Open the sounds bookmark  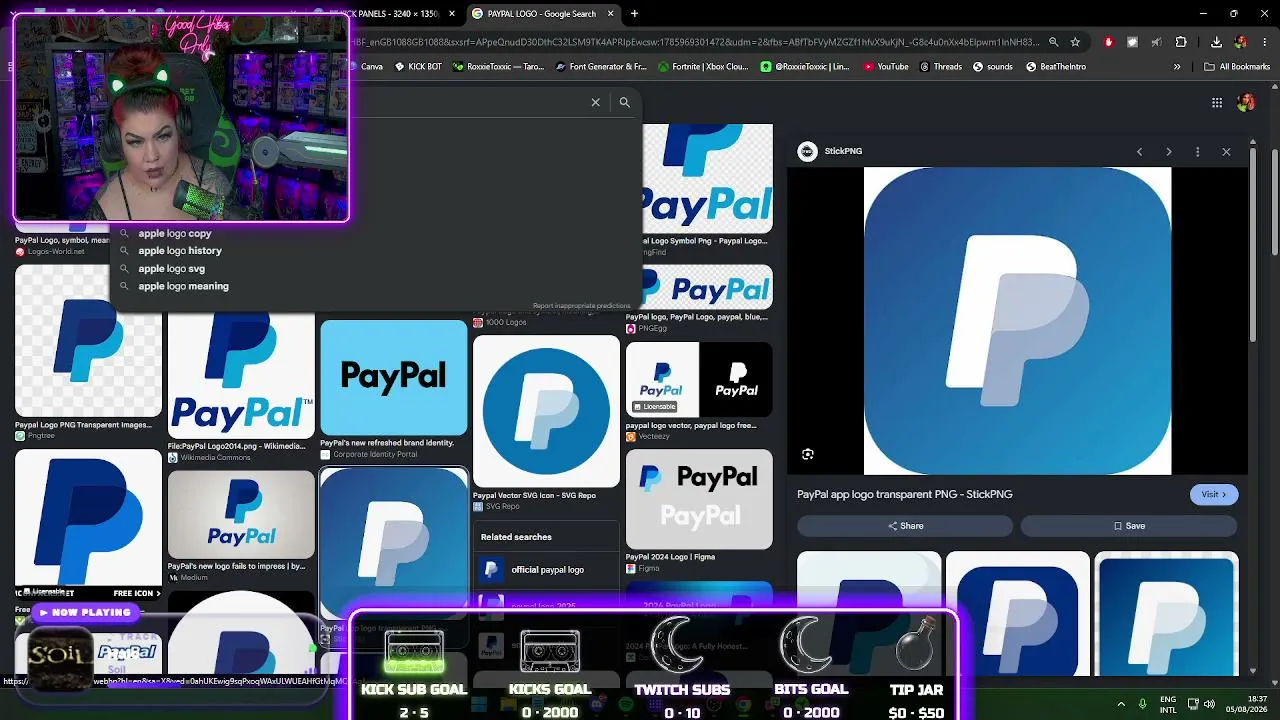[992, 67]
